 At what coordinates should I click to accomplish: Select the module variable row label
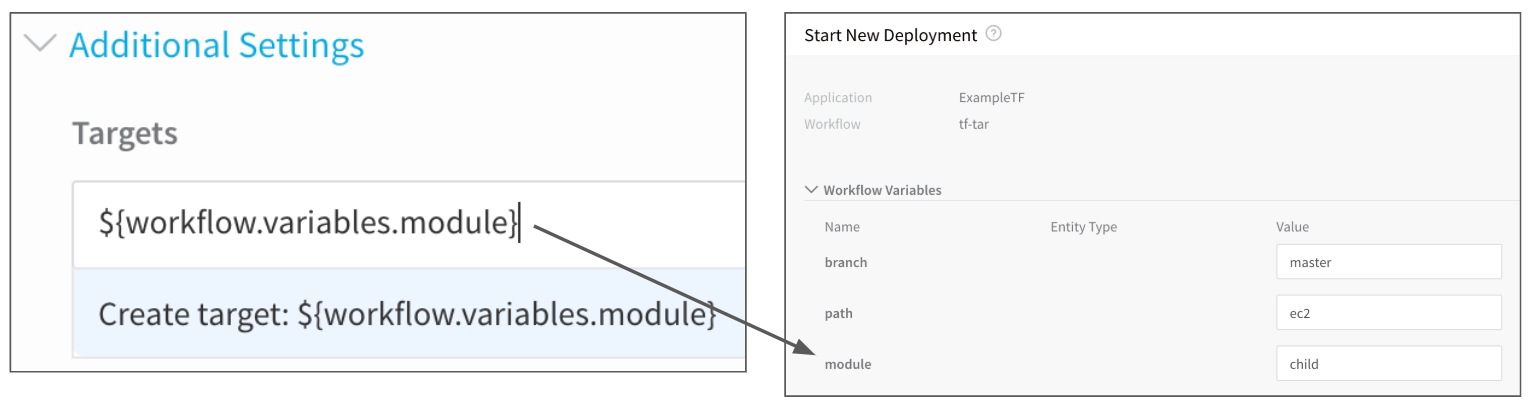[848, 364]
